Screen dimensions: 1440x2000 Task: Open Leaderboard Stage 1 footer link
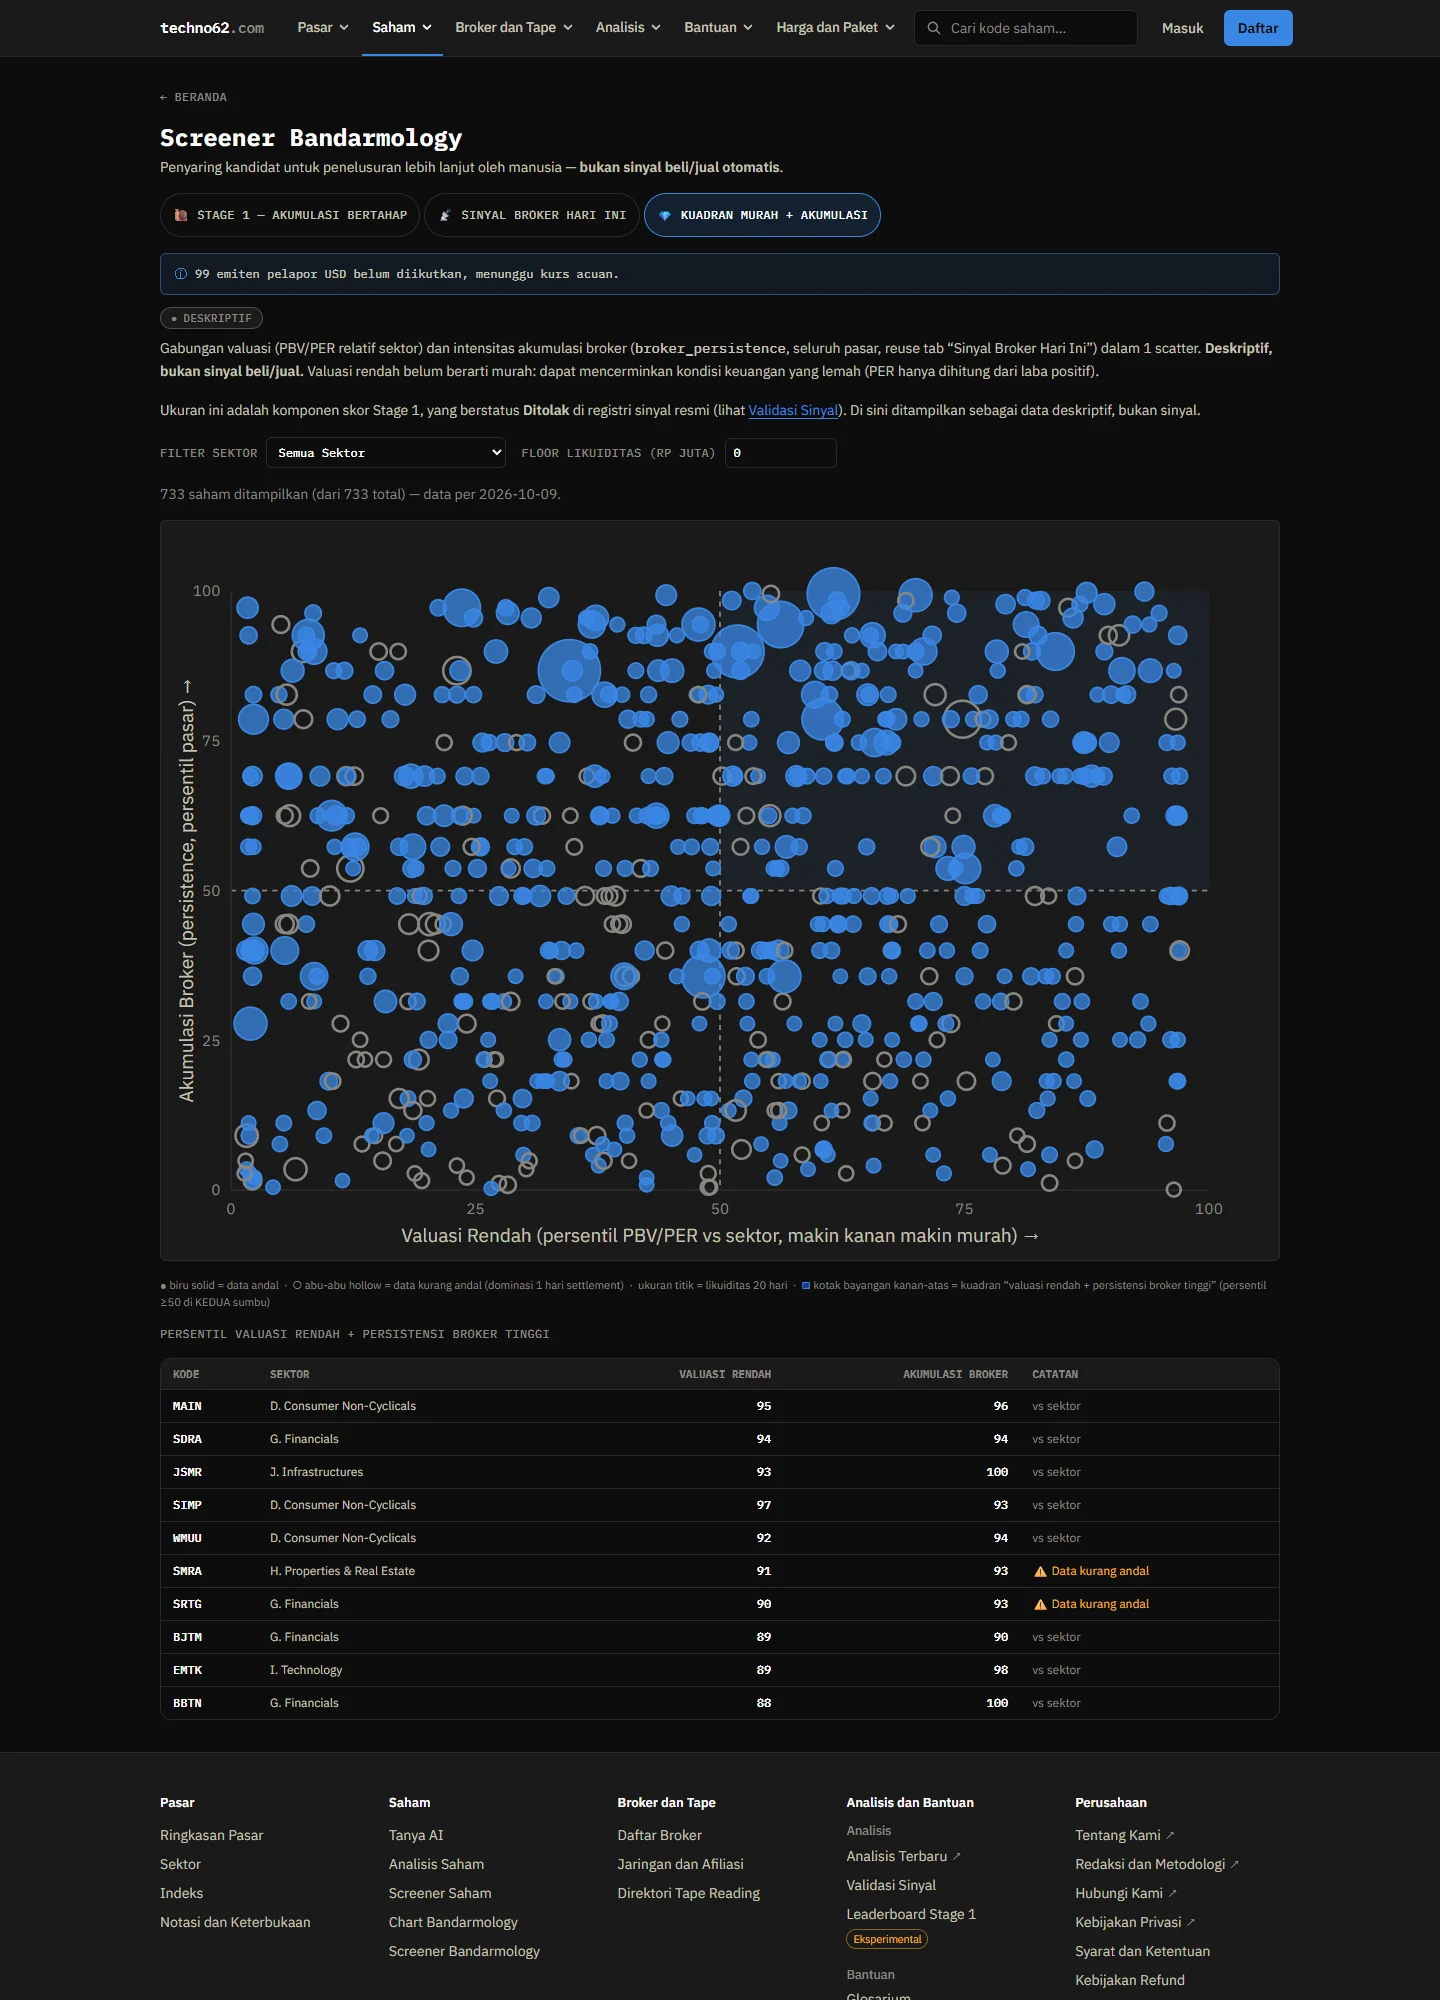[911, 1914]
